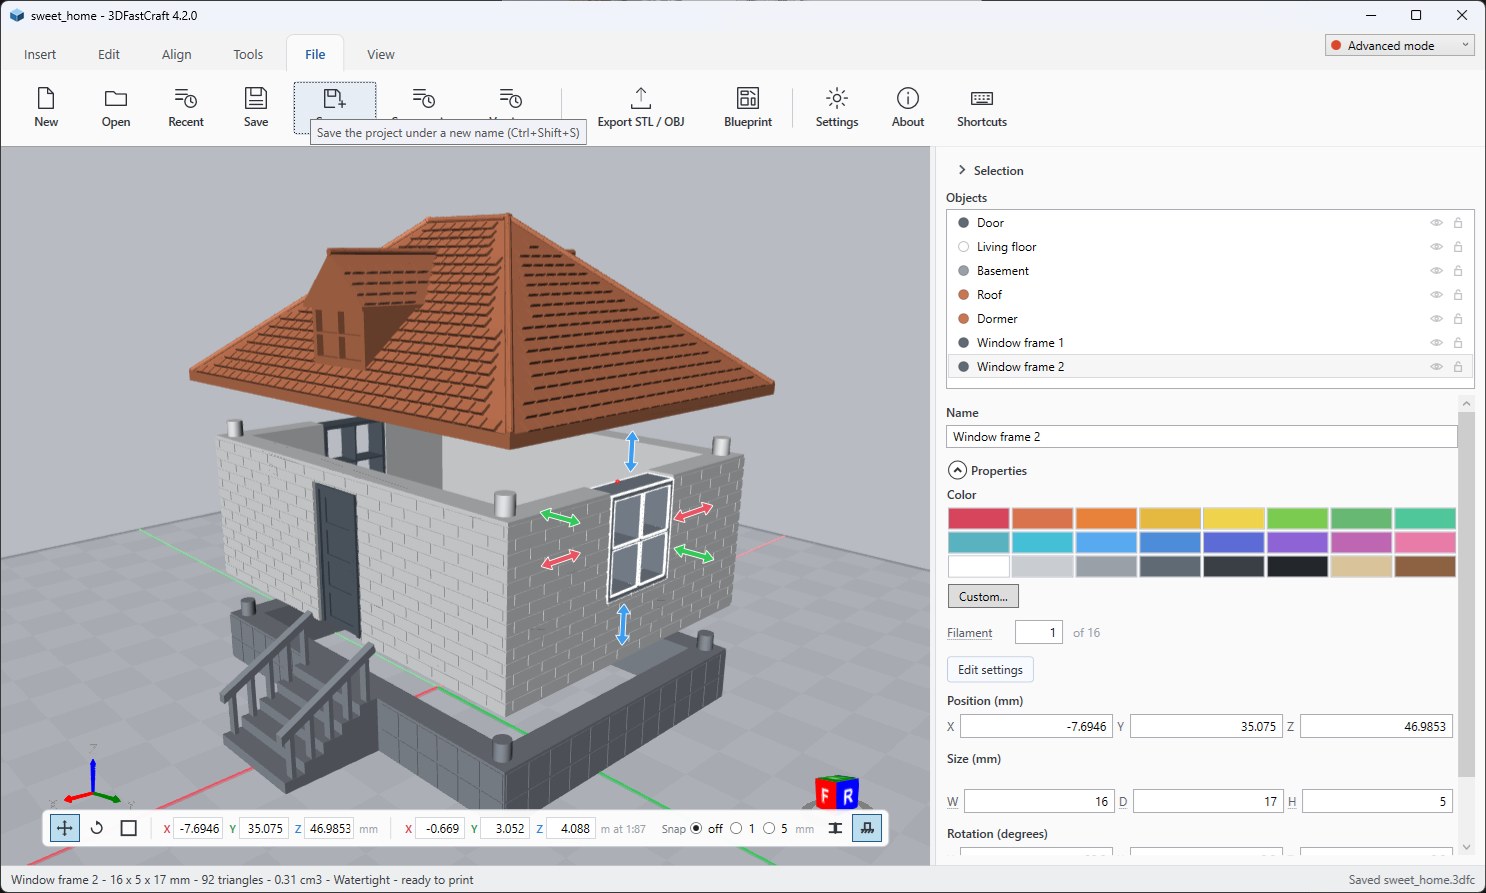Viewport: 1486px width, 893px height.
Task: Hide the Basement object
Action: [x=1436, y=271]
